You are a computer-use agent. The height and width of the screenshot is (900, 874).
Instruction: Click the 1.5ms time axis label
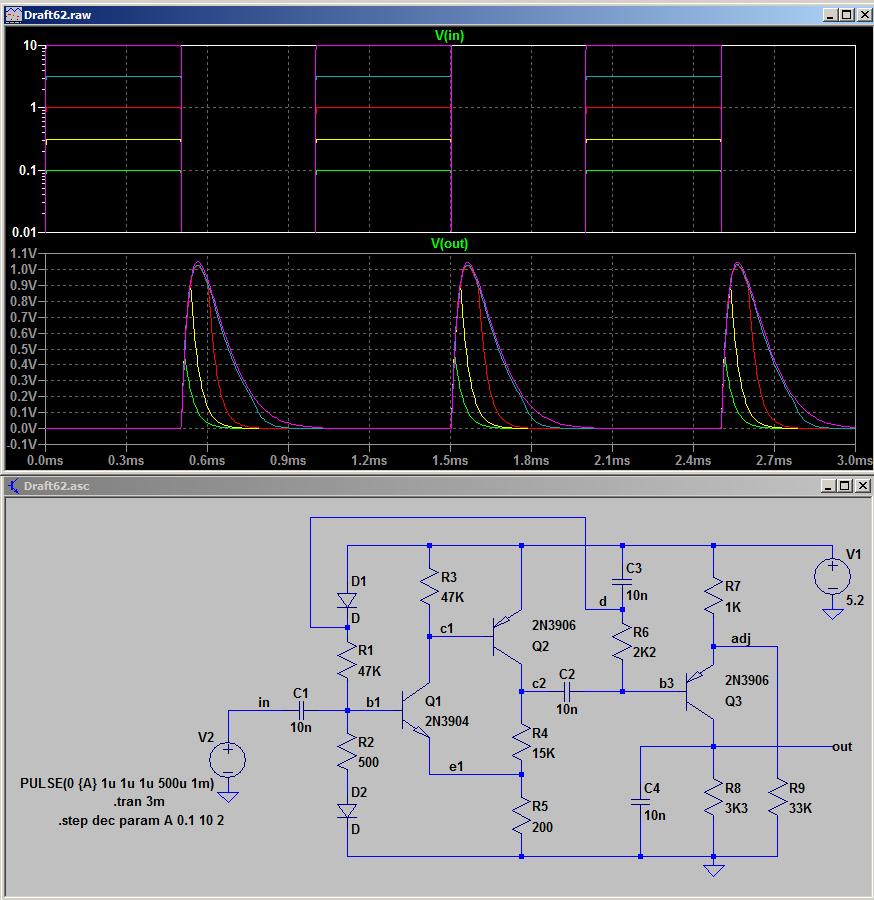point(450,460)
